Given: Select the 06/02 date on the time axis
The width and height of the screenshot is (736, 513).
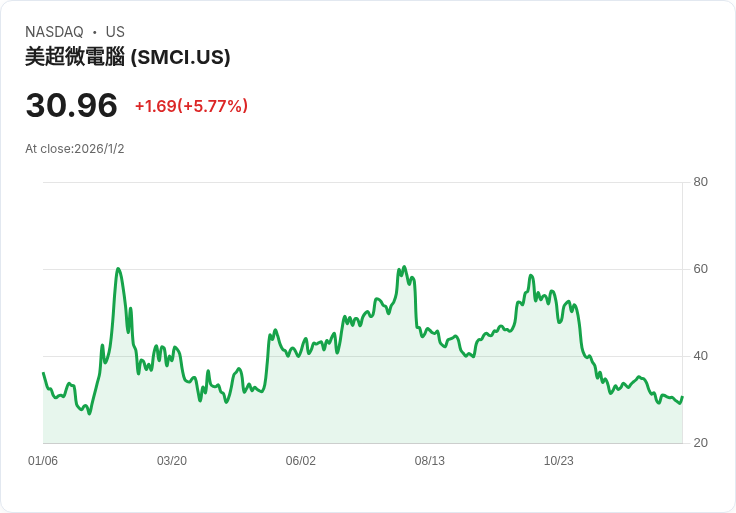Looking at the screenshot, I should 301,461.
